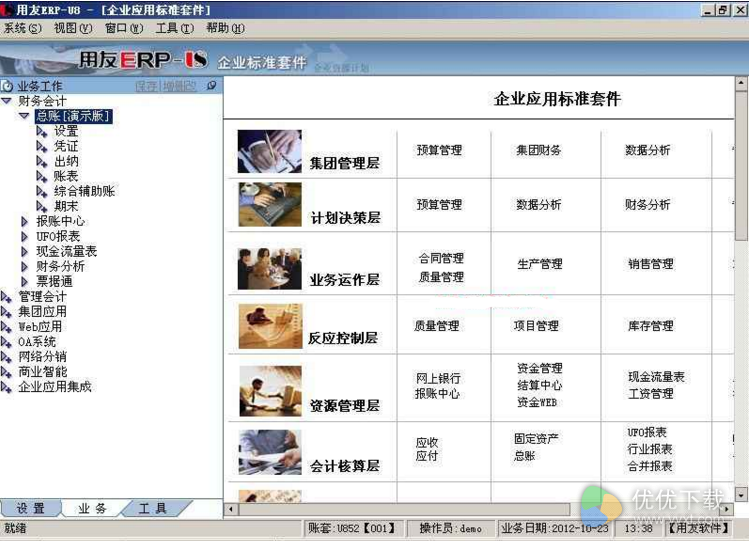Collapse the 财务会计 tree node

[7, 101]
